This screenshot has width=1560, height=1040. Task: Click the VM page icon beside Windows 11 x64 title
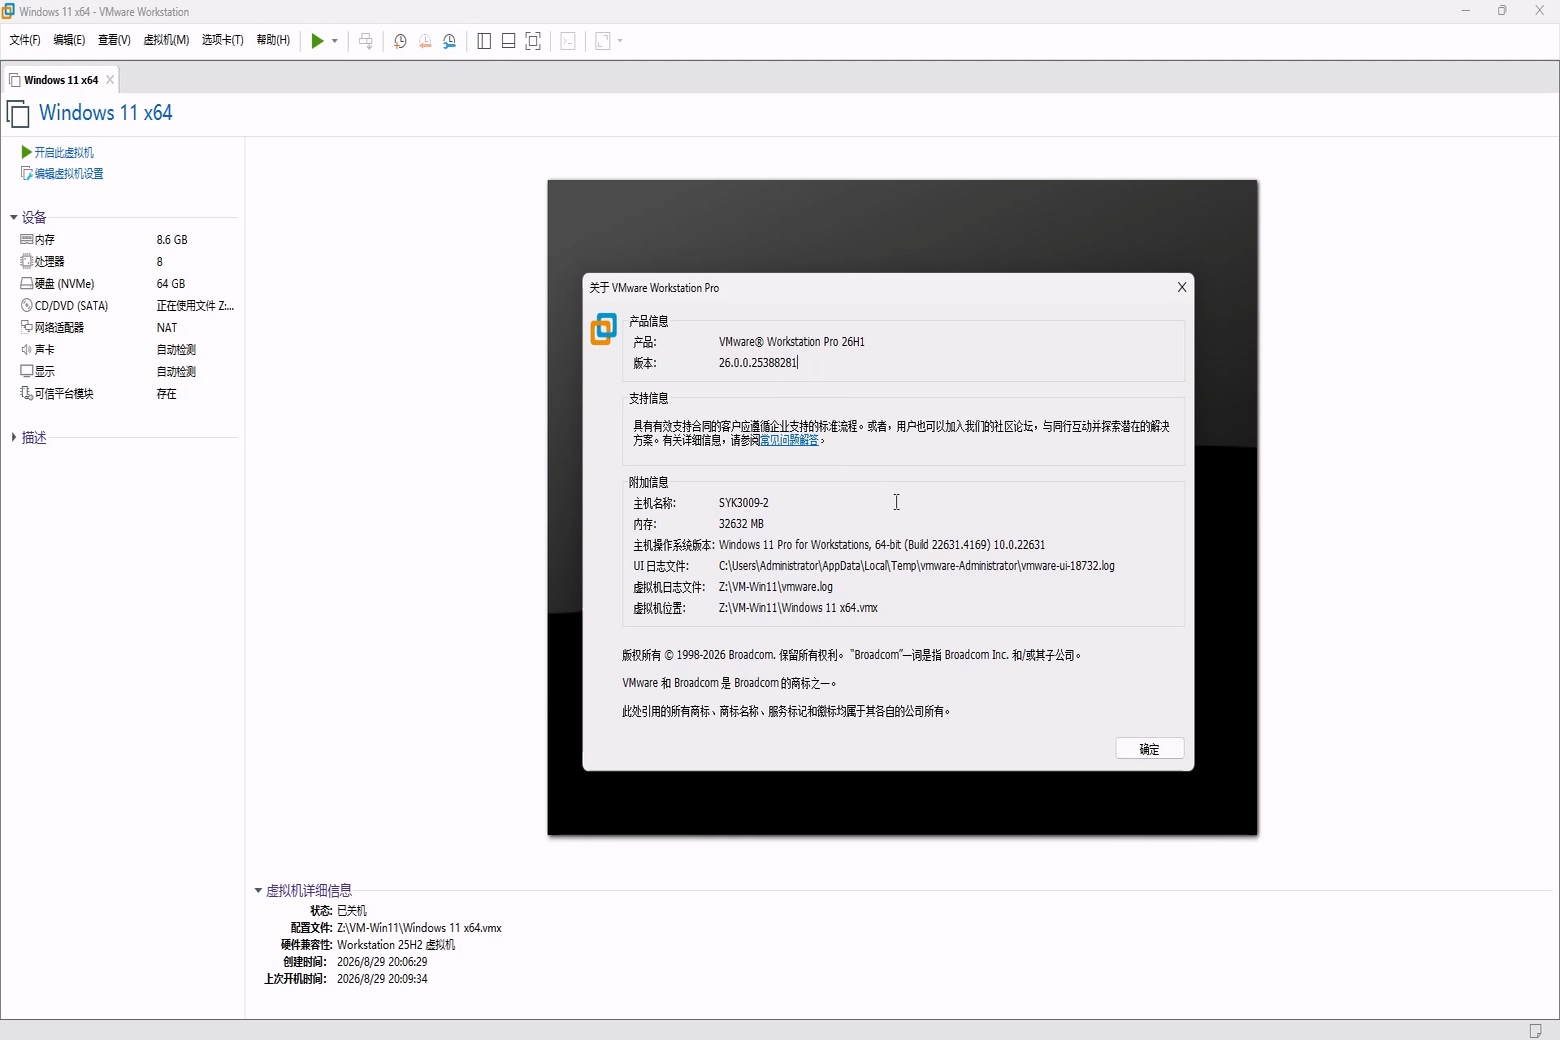[x=18, y=114]
